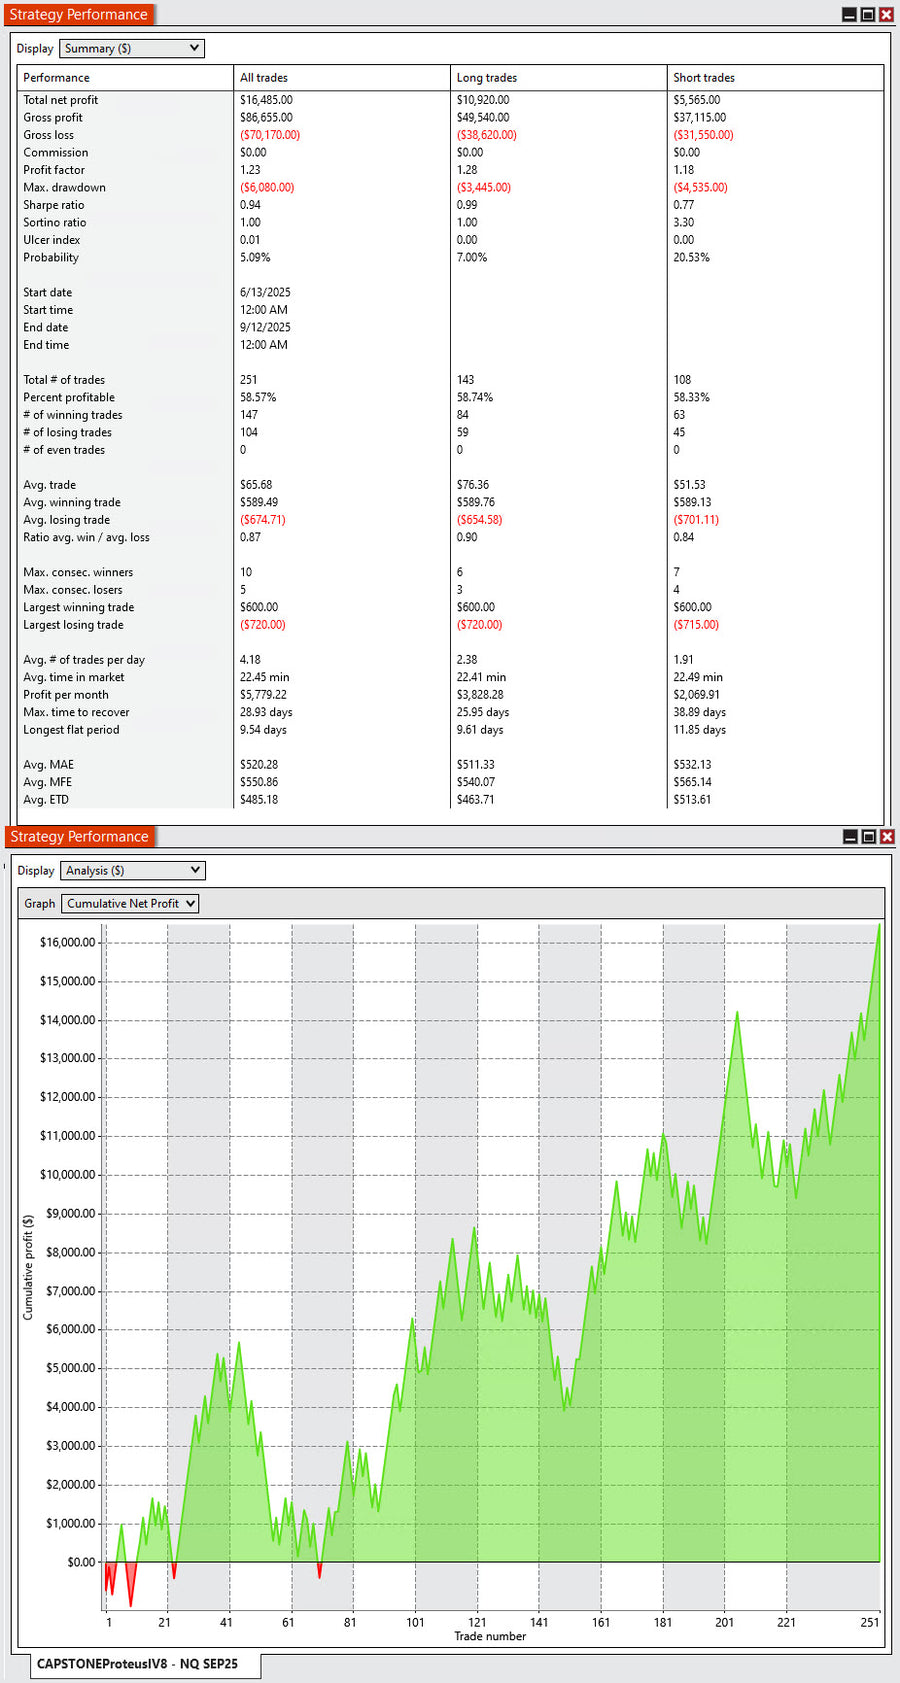The image size is (900, 1683).
Task: Click the Sharpe ratio row label
Action: tap(54, 205)
